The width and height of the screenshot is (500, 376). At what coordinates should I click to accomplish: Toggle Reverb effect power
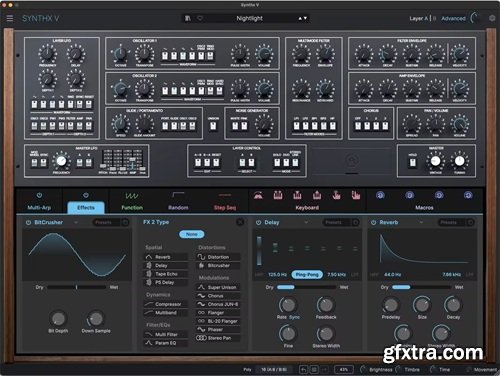click(x=373, y=222)
